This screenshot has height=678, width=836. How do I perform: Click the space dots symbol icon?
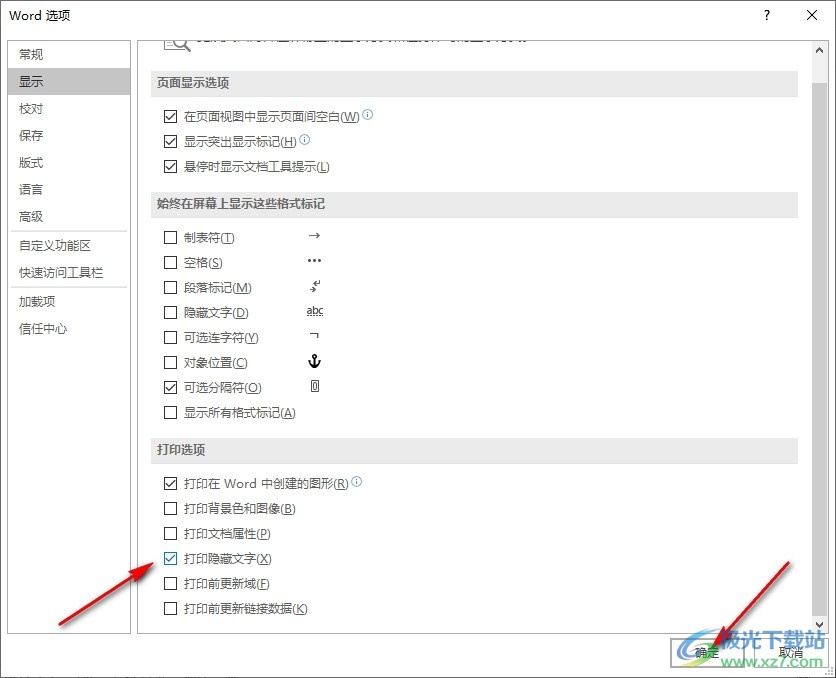pos(315,261)
